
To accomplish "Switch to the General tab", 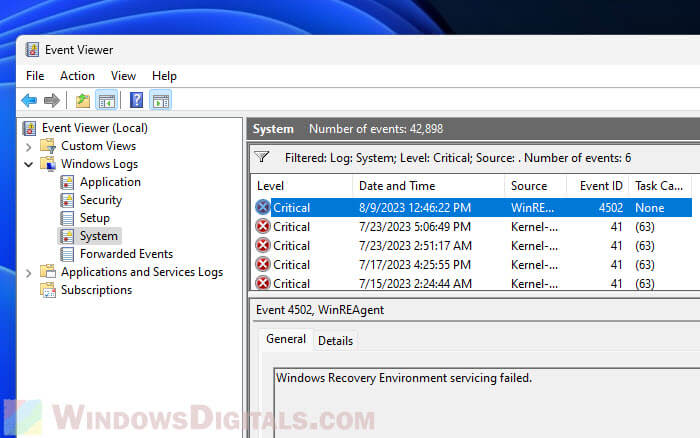I will point(286,339).
